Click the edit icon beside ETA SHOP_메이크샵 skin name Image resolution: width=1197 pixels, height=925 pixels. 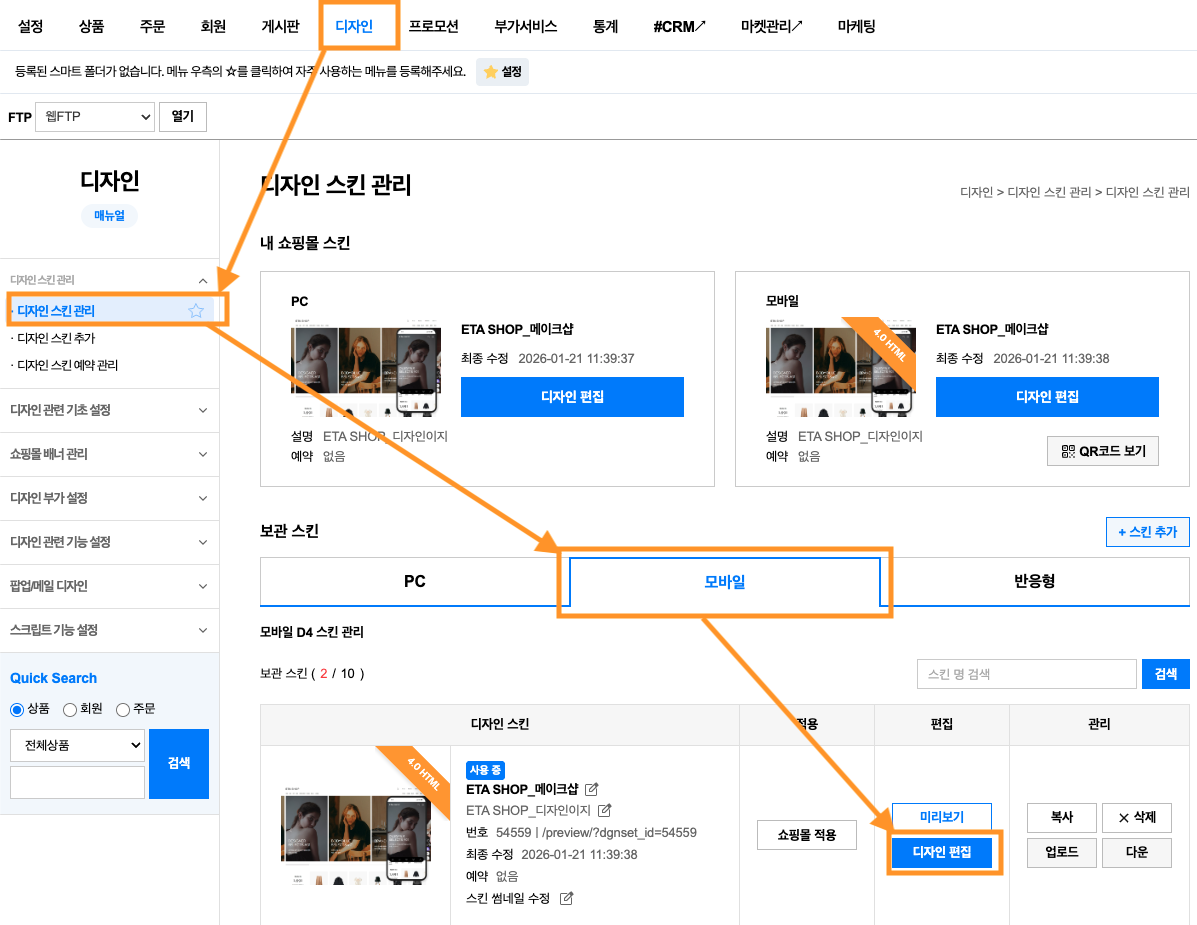tap(592, 789)
